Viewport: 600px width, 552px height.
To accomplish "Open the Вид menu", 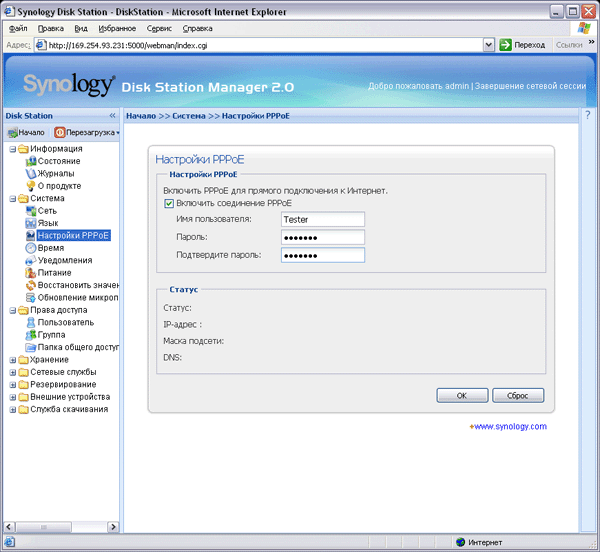I will (81, 28).
